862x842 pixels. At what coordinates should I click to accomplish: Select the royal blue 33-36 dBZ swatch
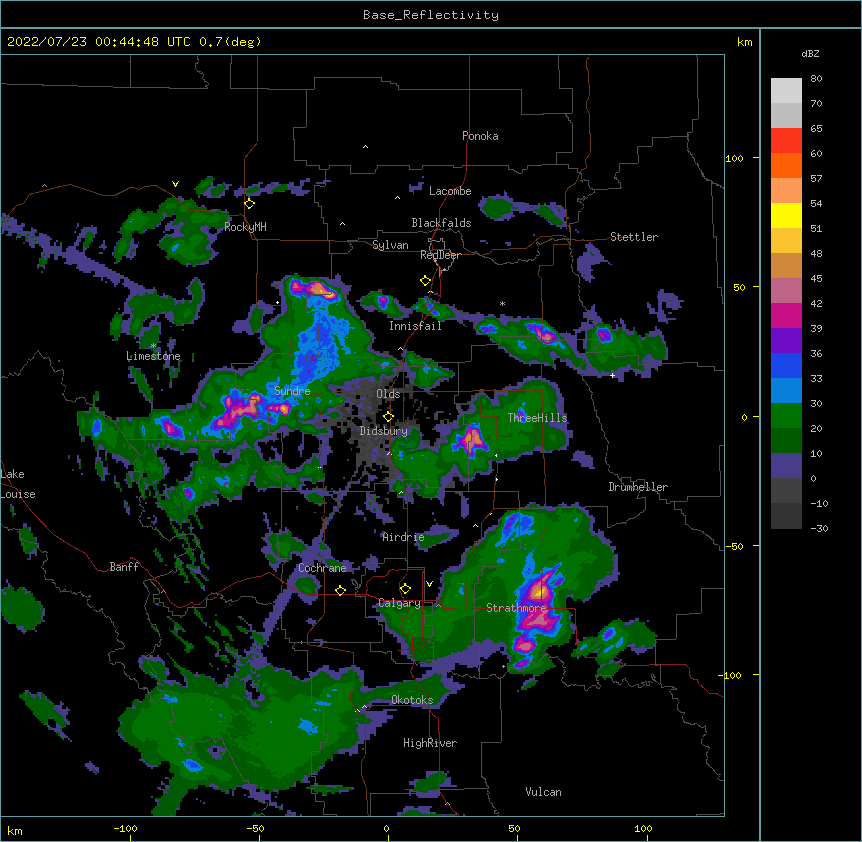tap(786, 365)
